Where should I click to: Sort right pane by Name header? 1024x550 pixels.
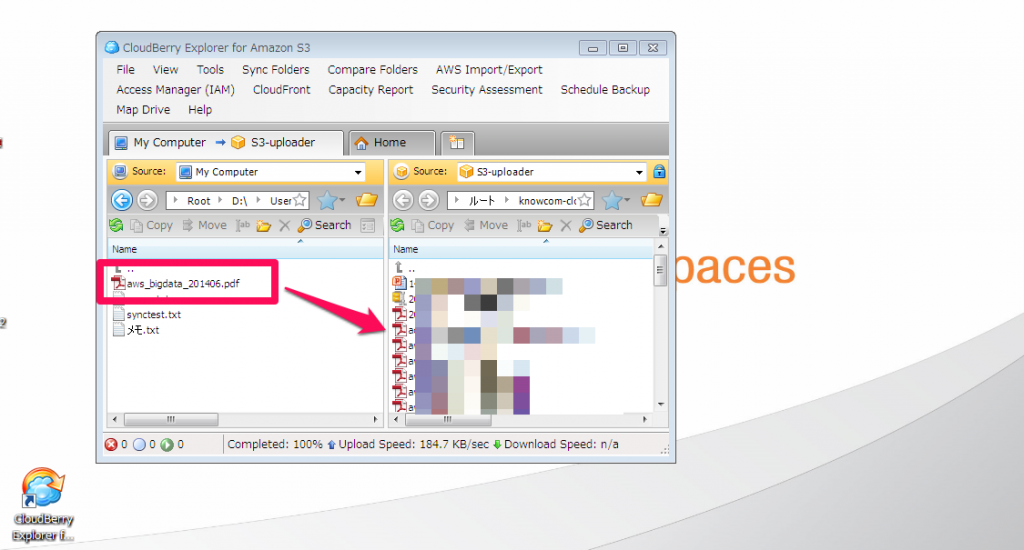pos(520,249)
